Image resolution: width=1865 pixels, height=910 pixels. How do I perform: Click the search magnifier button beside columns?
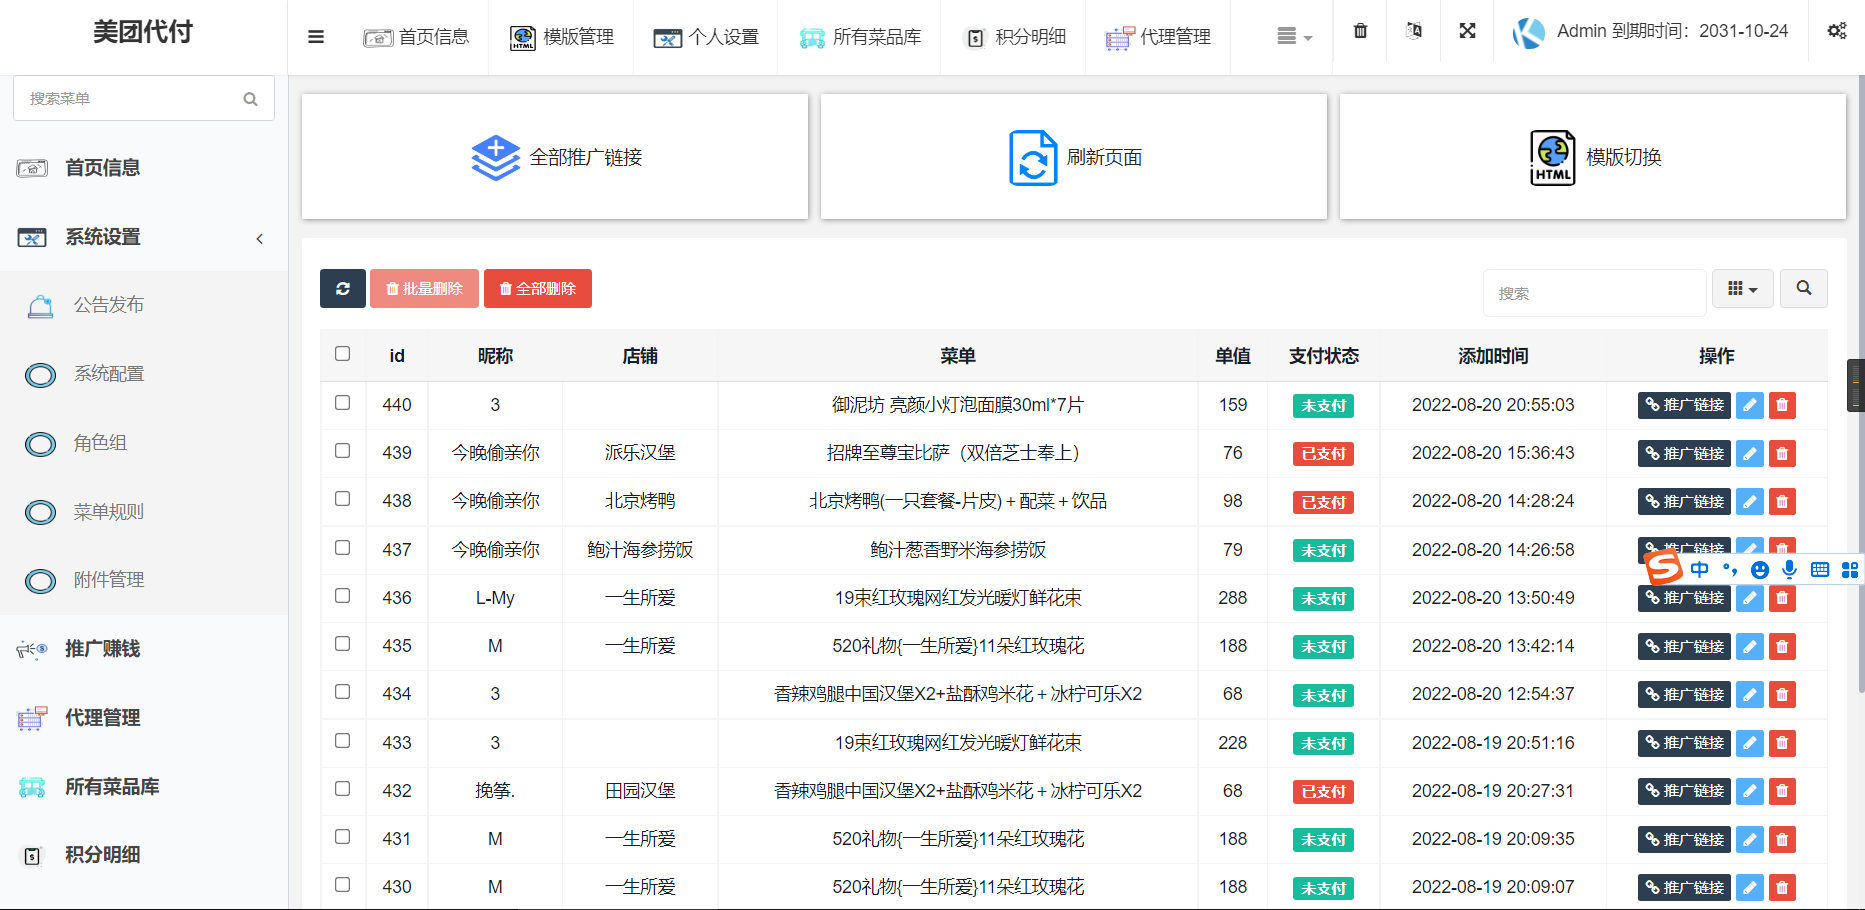tap(1804, 289)
